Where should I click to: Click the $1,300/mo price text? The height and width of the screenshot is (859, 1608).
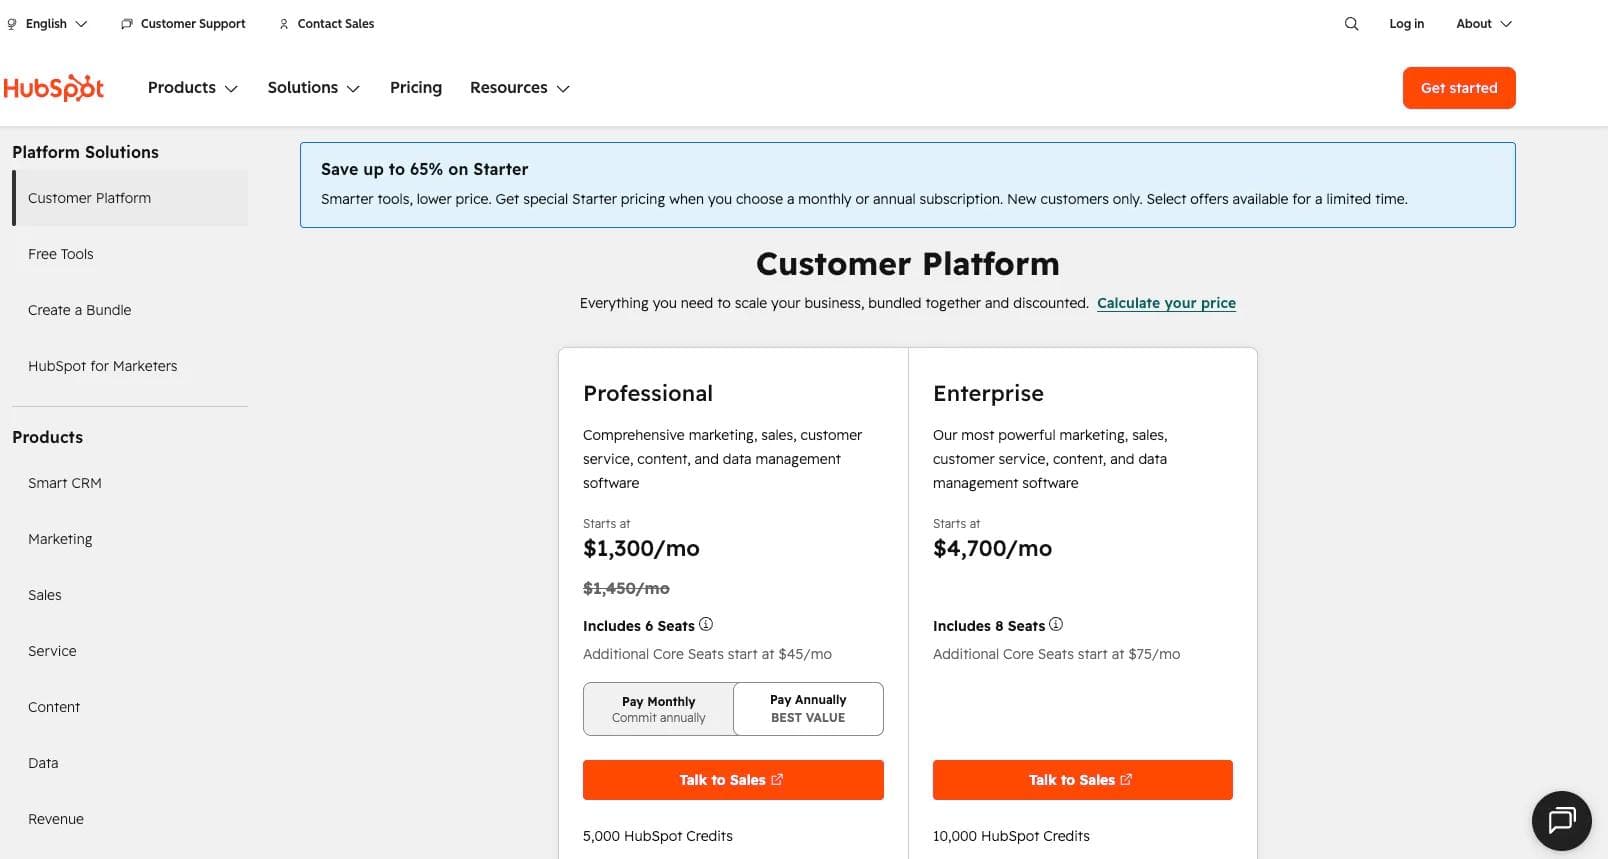tap(641, 548)
